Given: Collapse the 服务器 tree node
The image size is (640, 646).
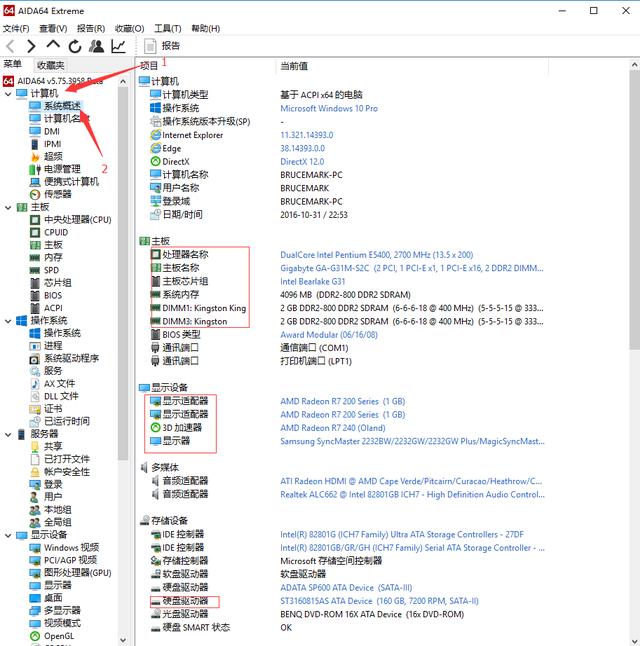Looking at the screenshot, I should pyautogui.click(x=8, y=434).
